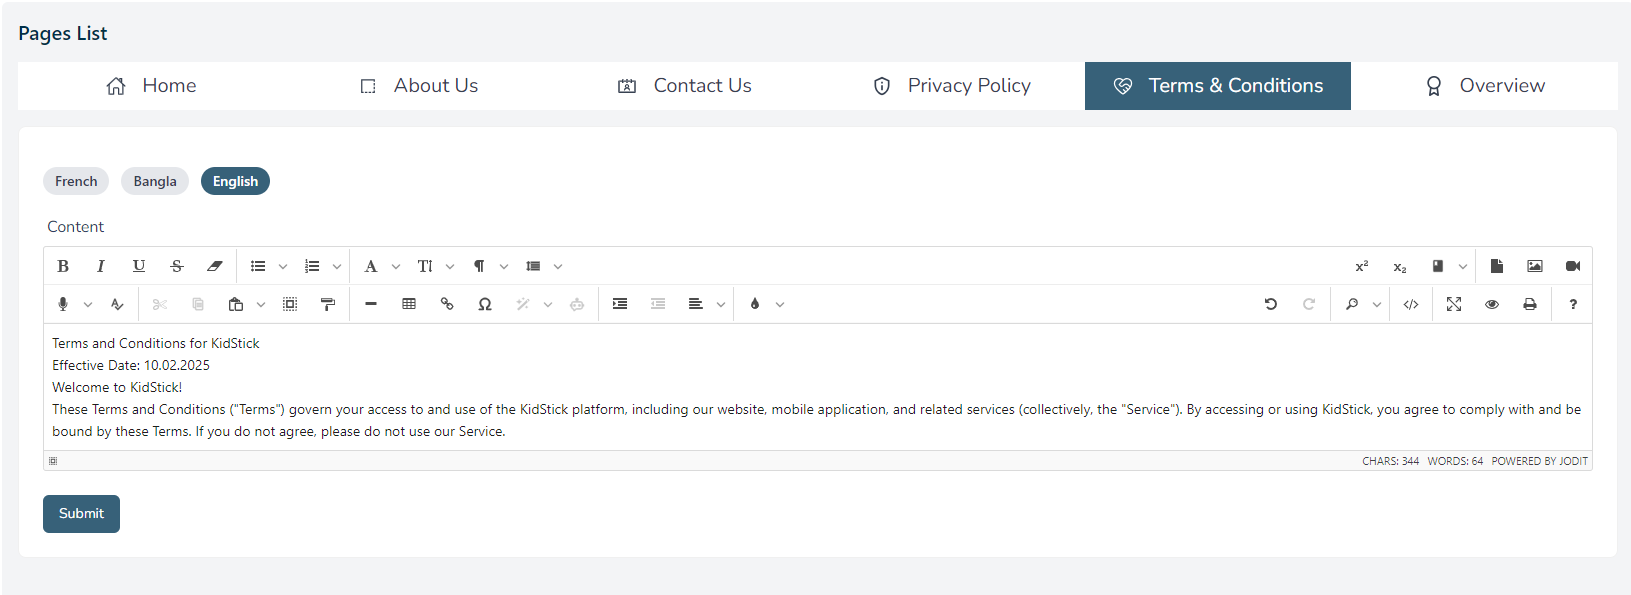Open the paste options dropdown arrow
The image size is (1631, 595).
[261, 304]
